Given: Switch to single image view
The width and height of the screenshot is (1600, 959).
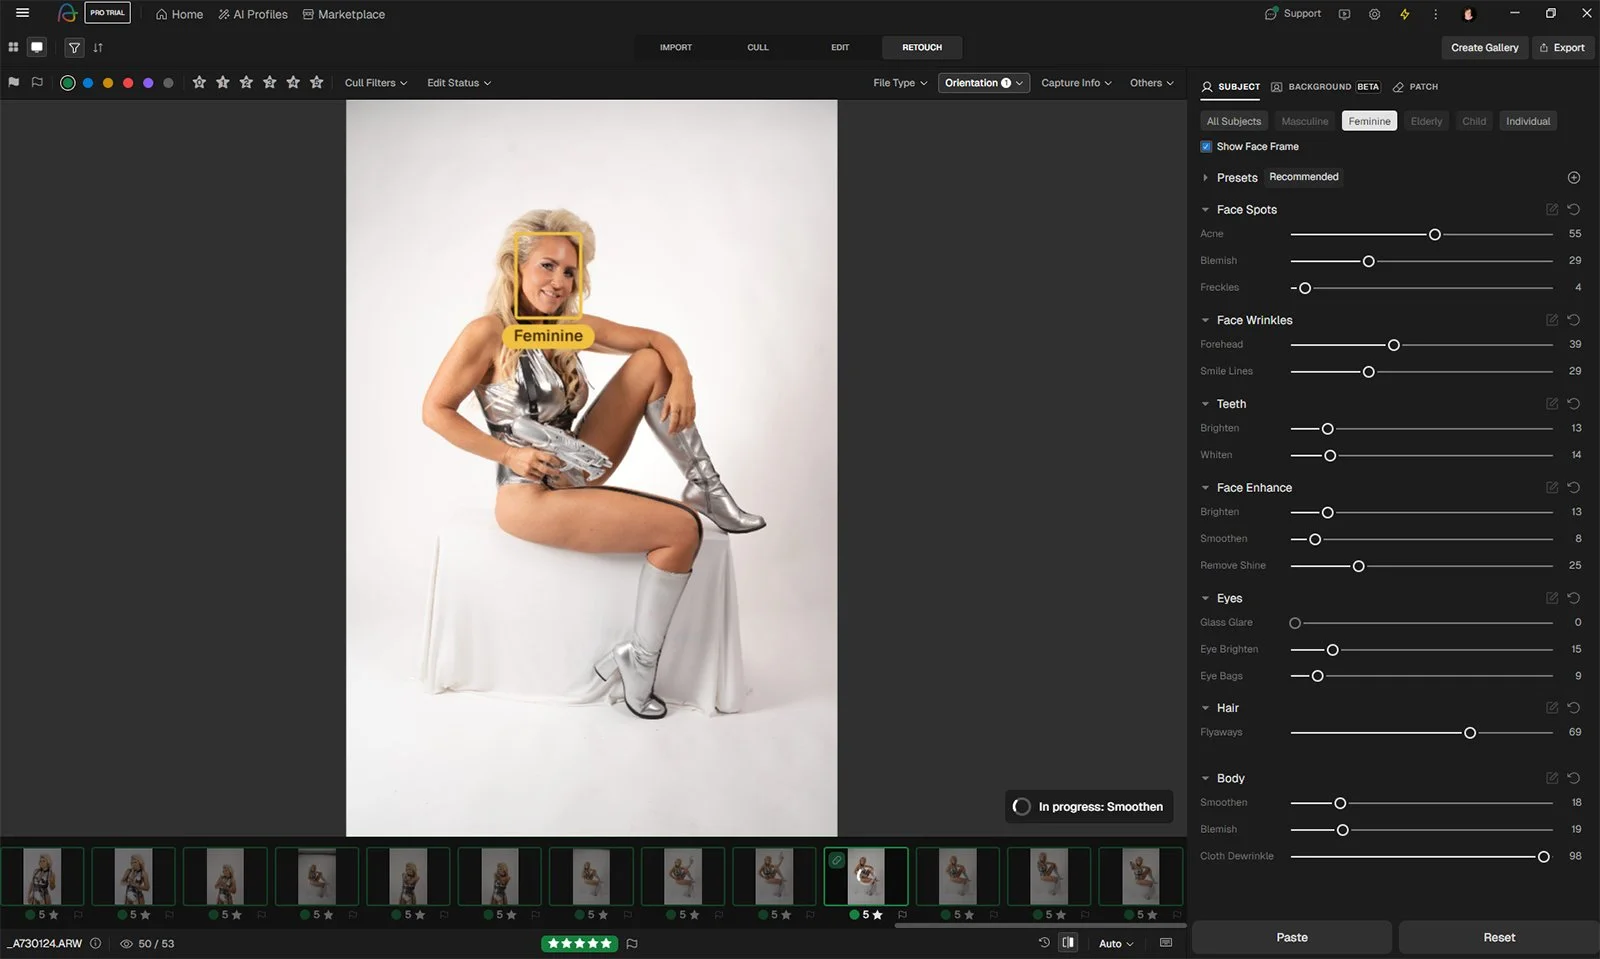Looking at the screenshot, I should coord(37,47).
